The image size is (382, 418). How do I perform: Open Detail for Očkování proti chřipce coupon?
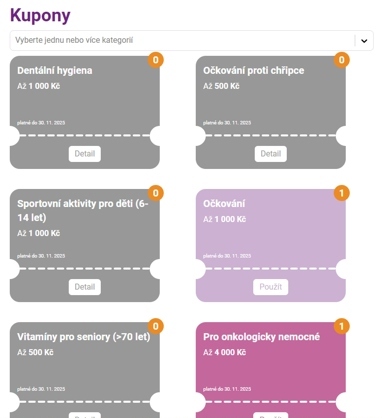click(x=271, y=154)
